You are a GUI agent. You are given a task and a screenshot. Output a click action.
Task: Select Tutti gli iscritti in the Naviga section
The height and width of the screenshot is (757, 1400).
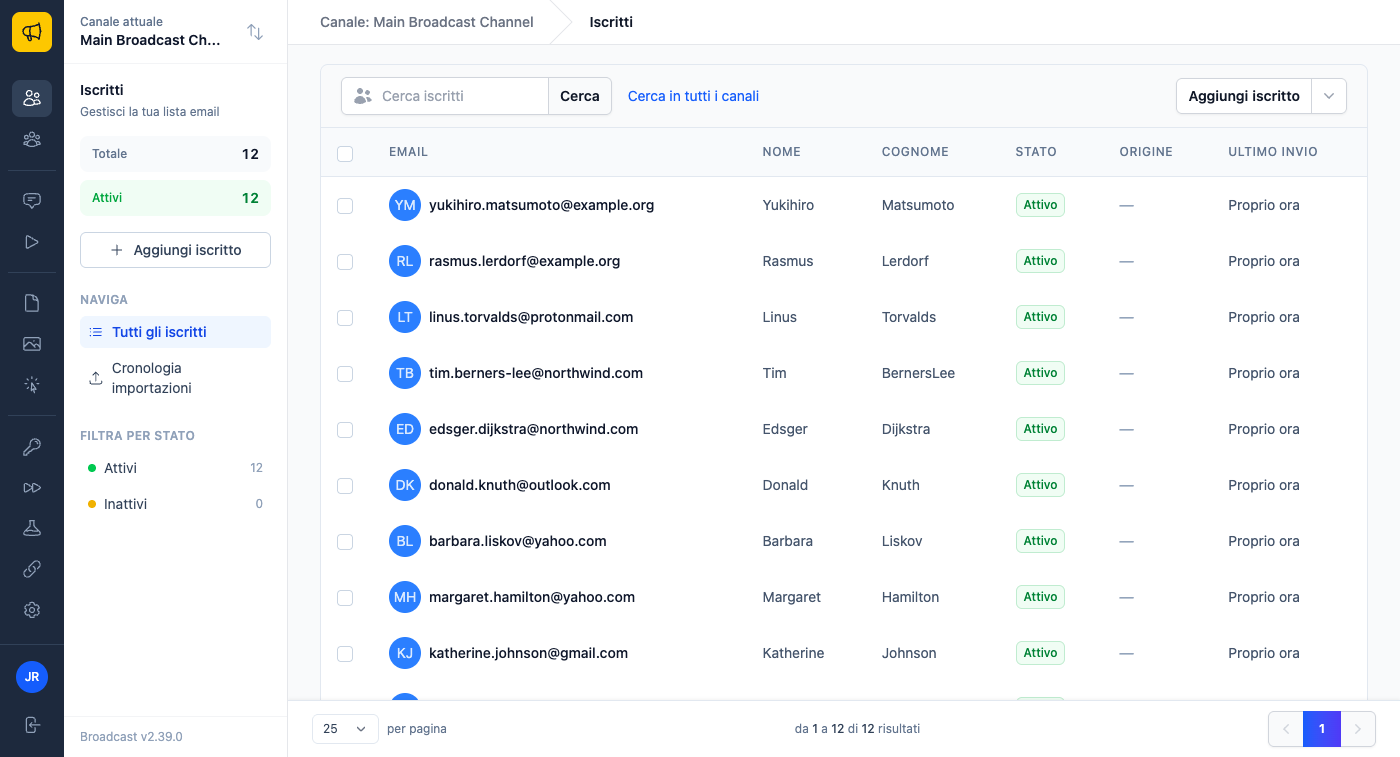tap(175, 332)
